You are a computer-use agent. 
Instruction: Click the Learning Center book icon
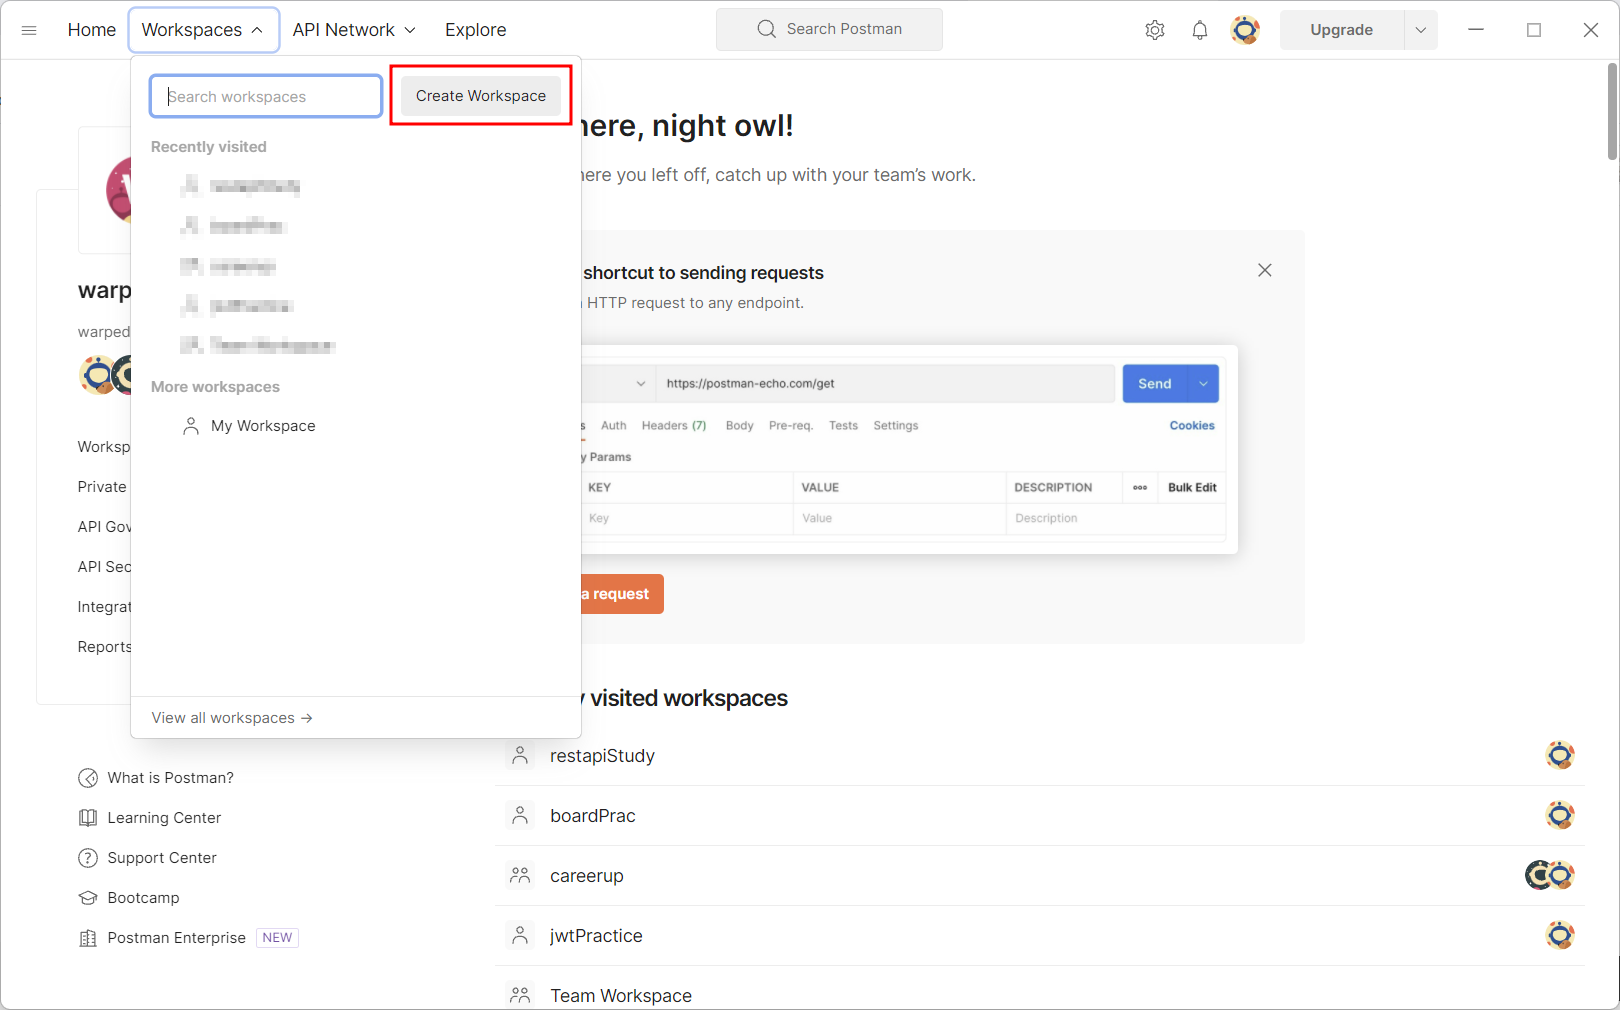88,818
